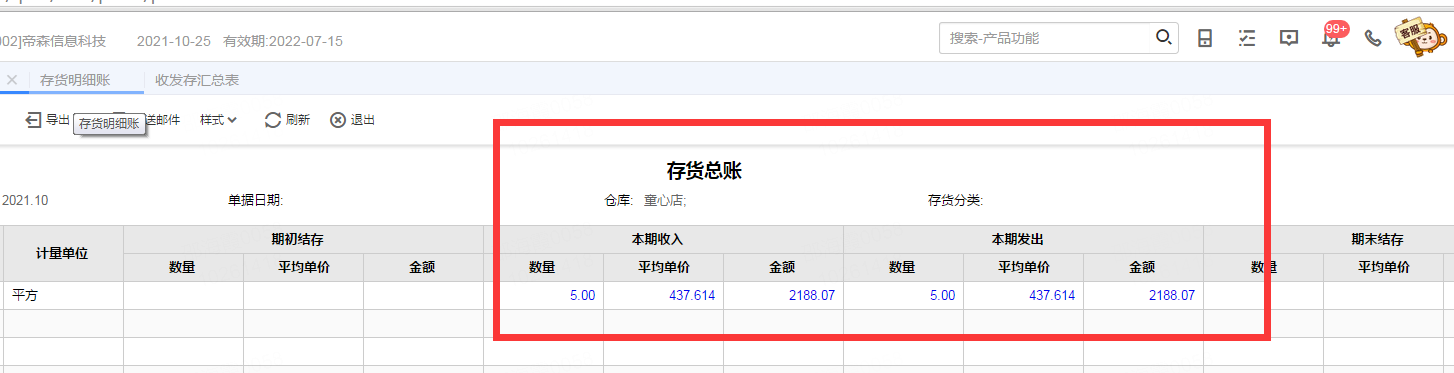Click the 帝森信息科技 company name
Screen dimensions: 1454x373
click(x=65, y=41)
